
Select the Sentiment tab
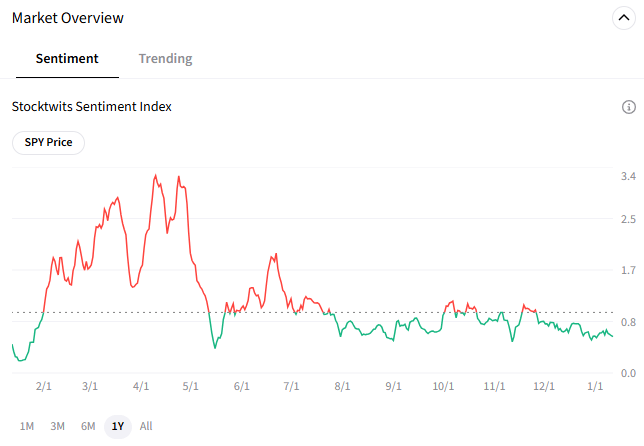67,58
